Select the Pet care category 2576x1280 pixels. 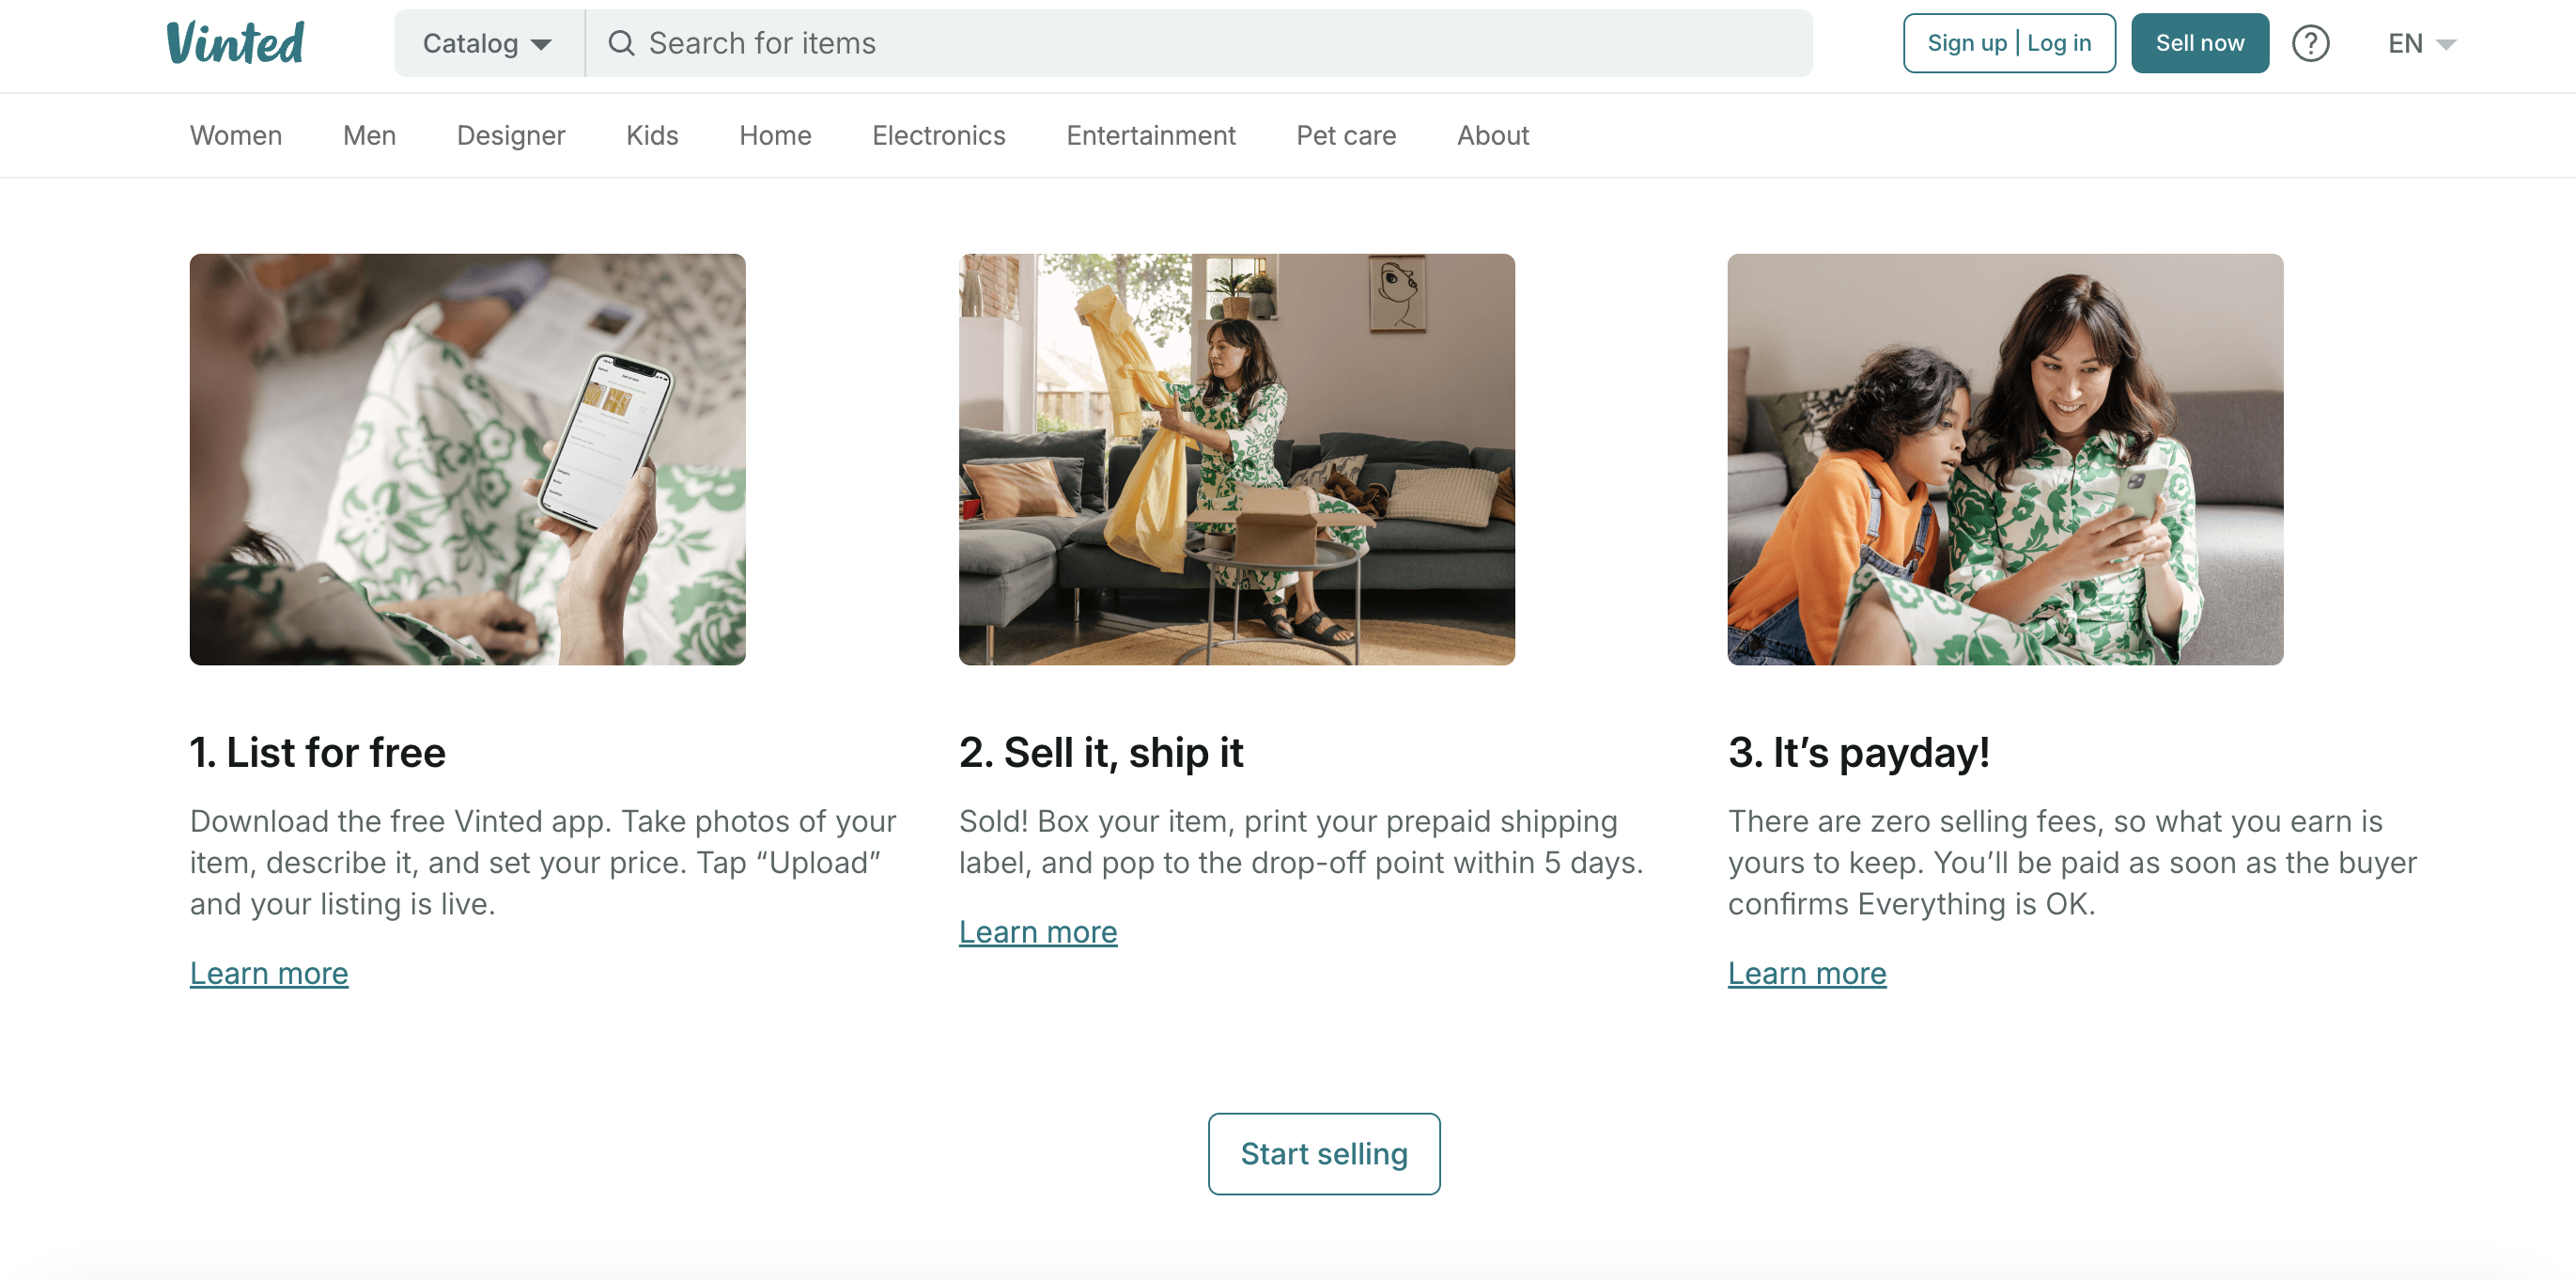pyautogui.click(x=1346, y=135)
